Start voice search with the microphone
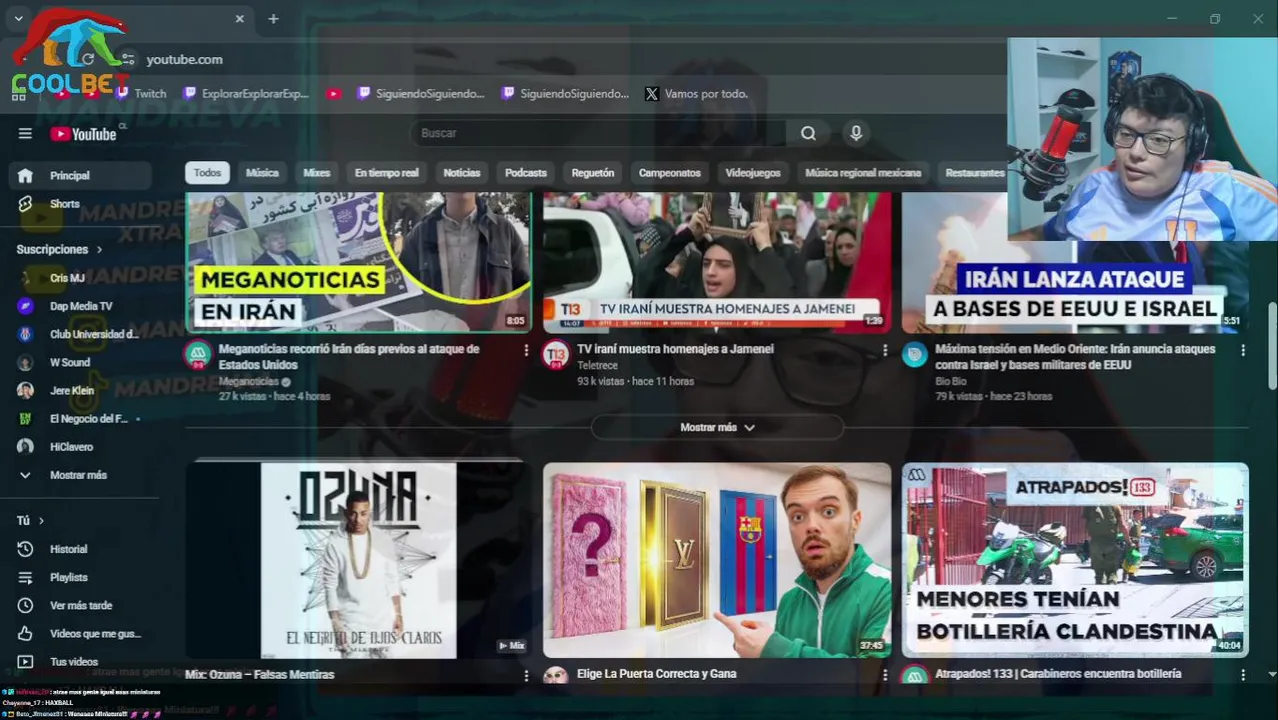The width and height of the screenshot is (1278, 720). [856, 133]
